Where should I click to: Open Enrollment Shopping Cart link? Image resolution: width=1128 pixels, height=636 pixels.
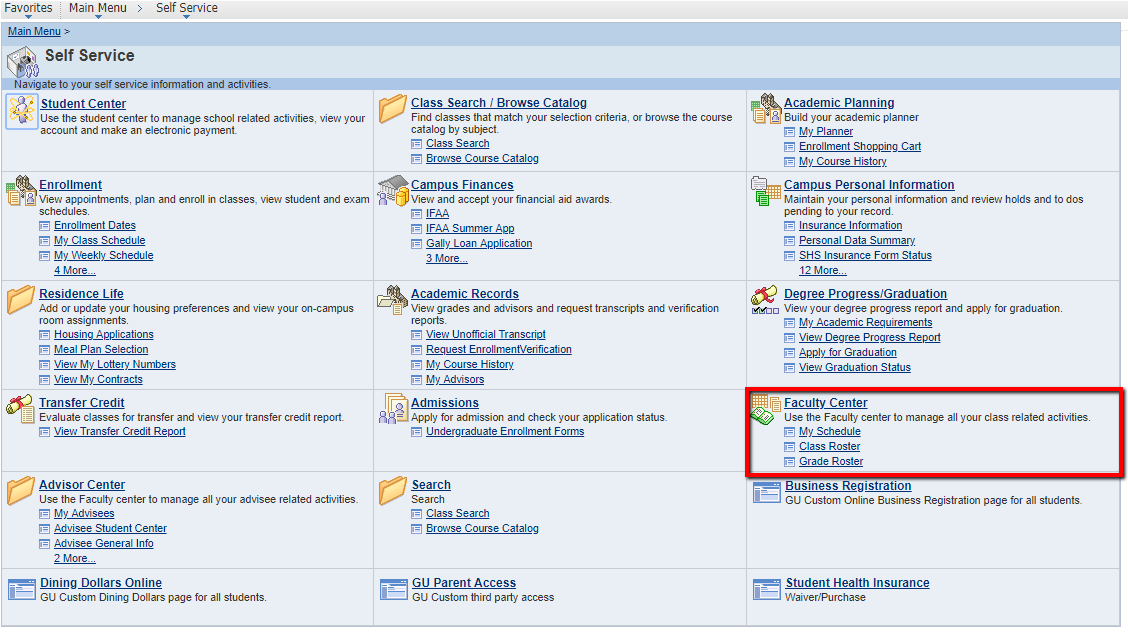[860, 147]
